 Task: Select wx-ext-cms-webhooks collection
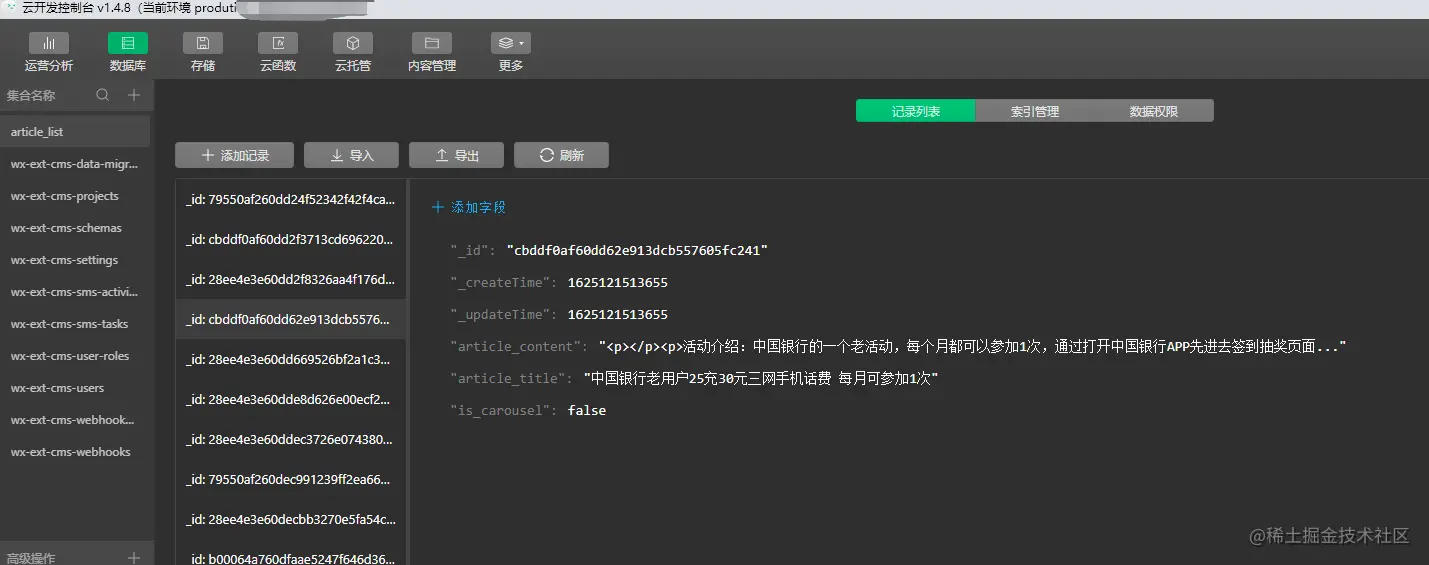point(75,451)
